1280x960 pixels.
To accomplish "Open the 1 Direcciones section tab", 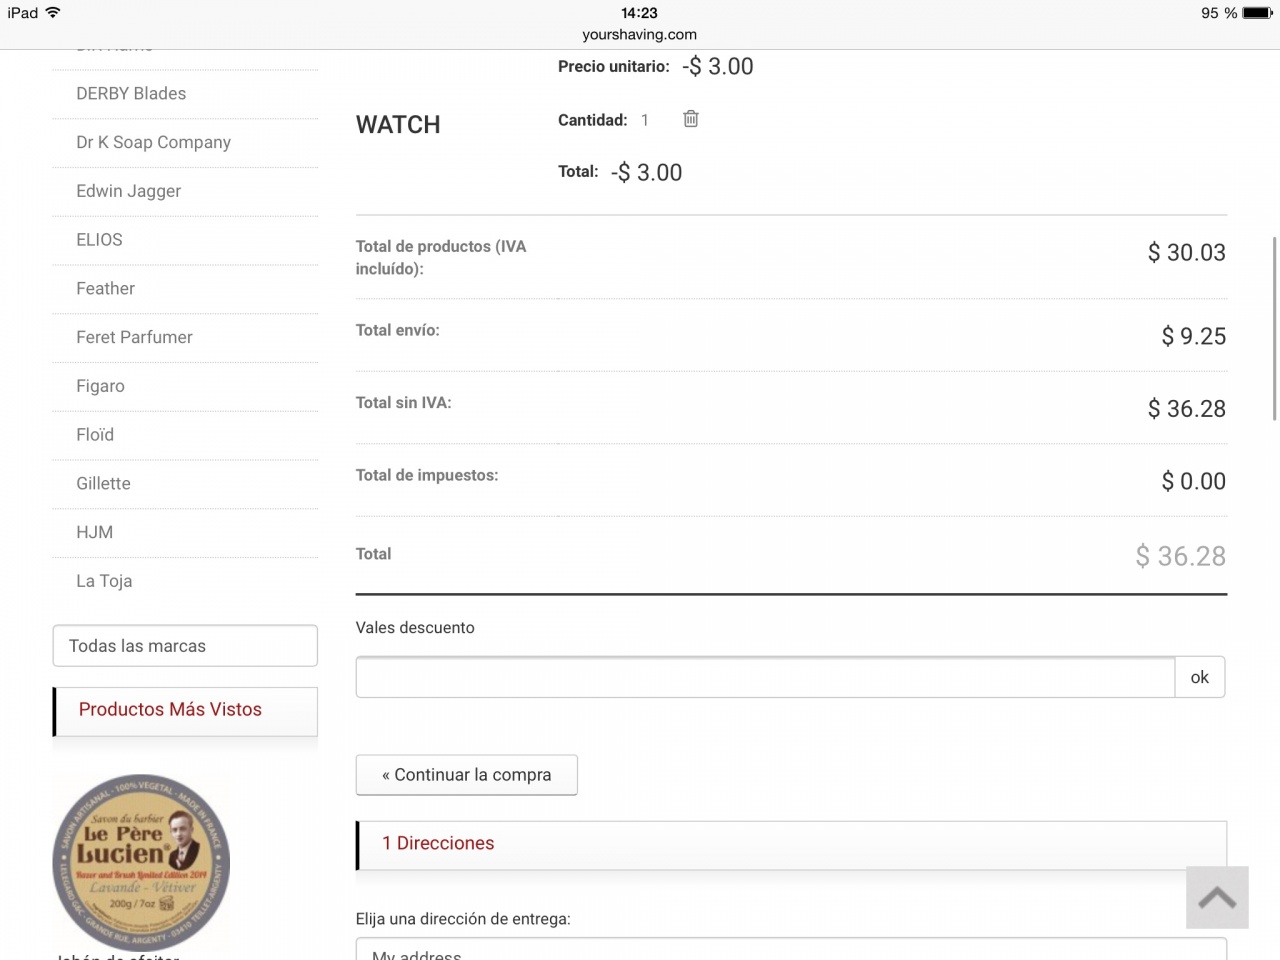I will (438, 843).
